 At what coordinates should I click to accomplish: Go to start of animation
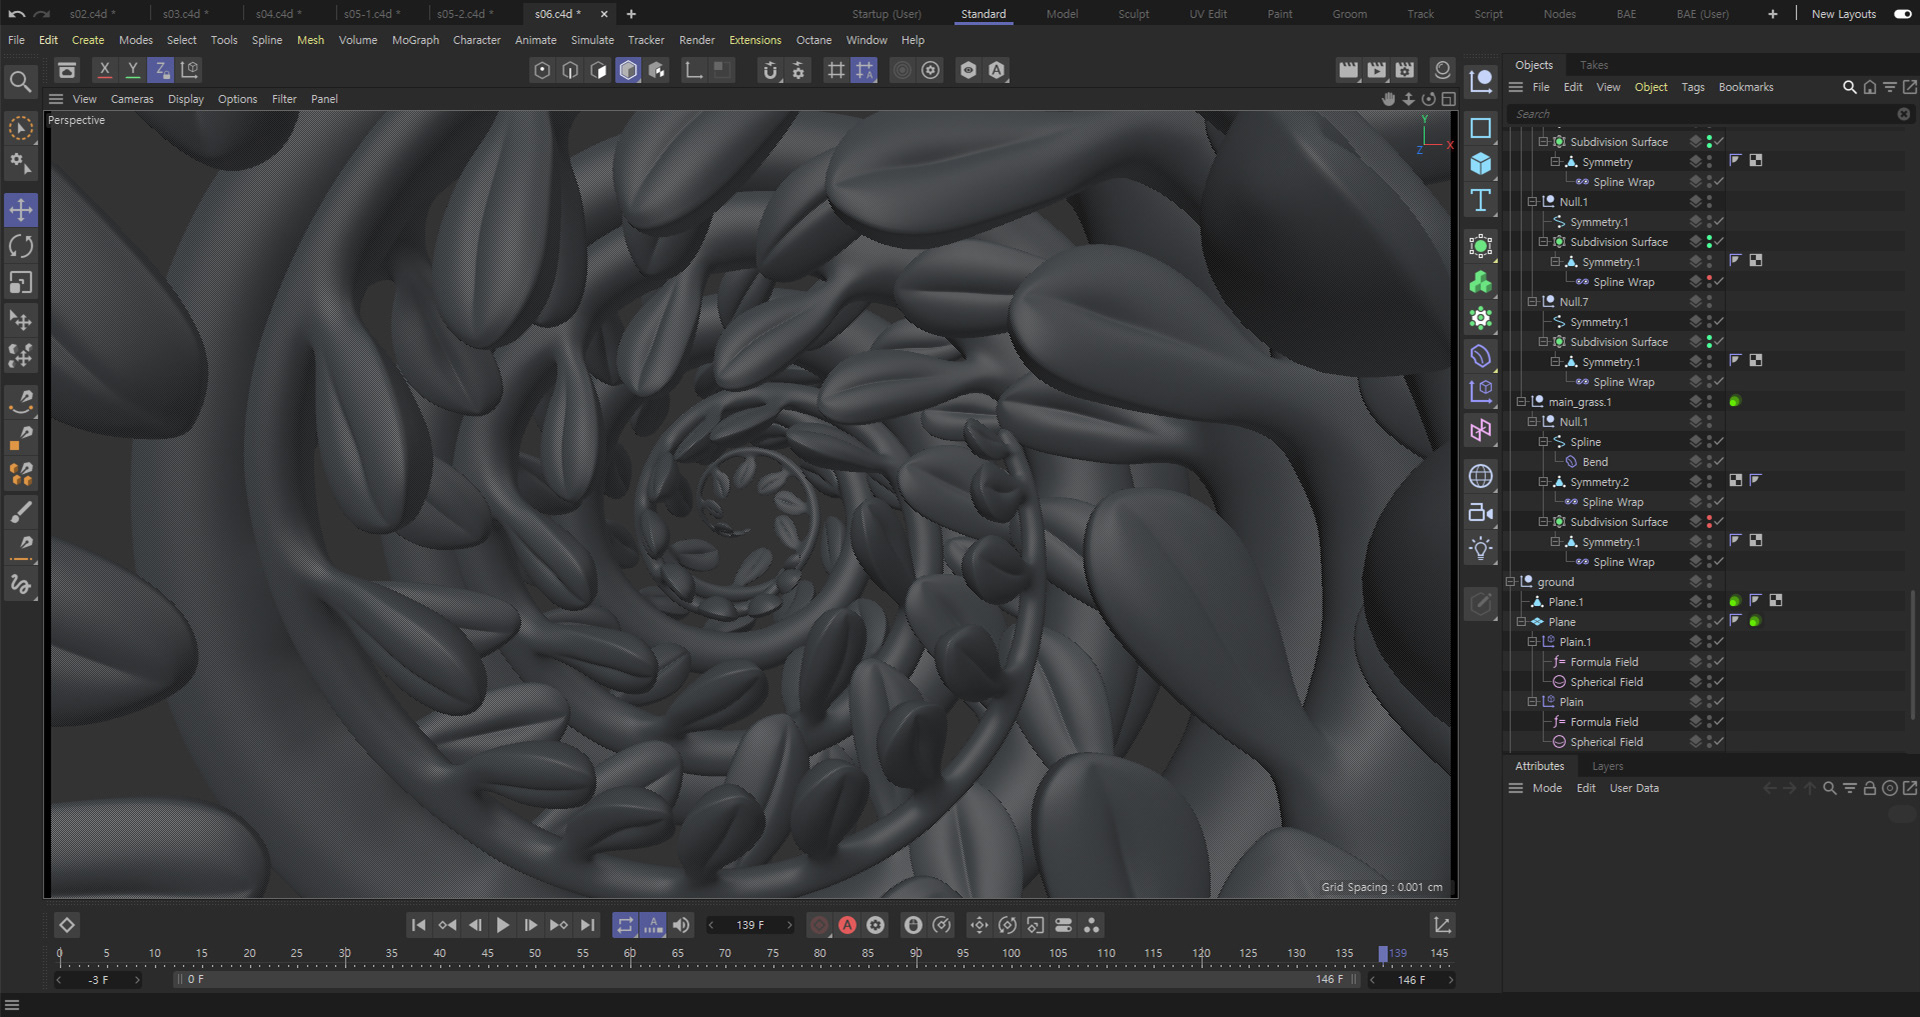tap(419, 925)
